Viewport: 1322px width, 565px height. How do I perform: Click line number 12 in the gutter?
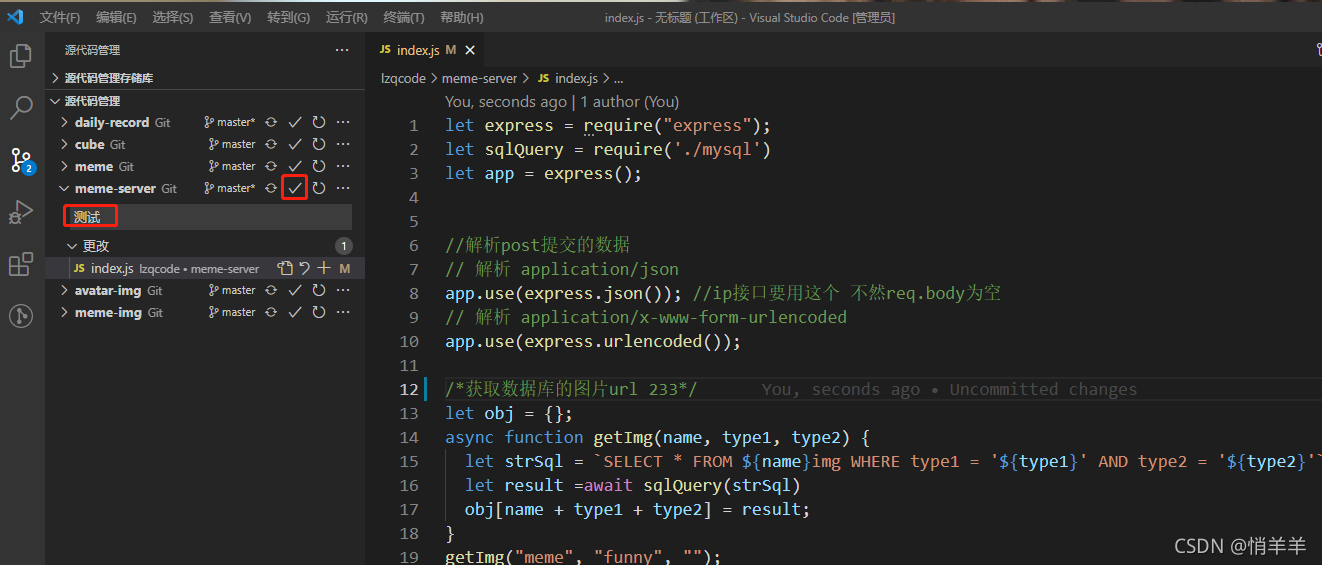tap(408, 389)
